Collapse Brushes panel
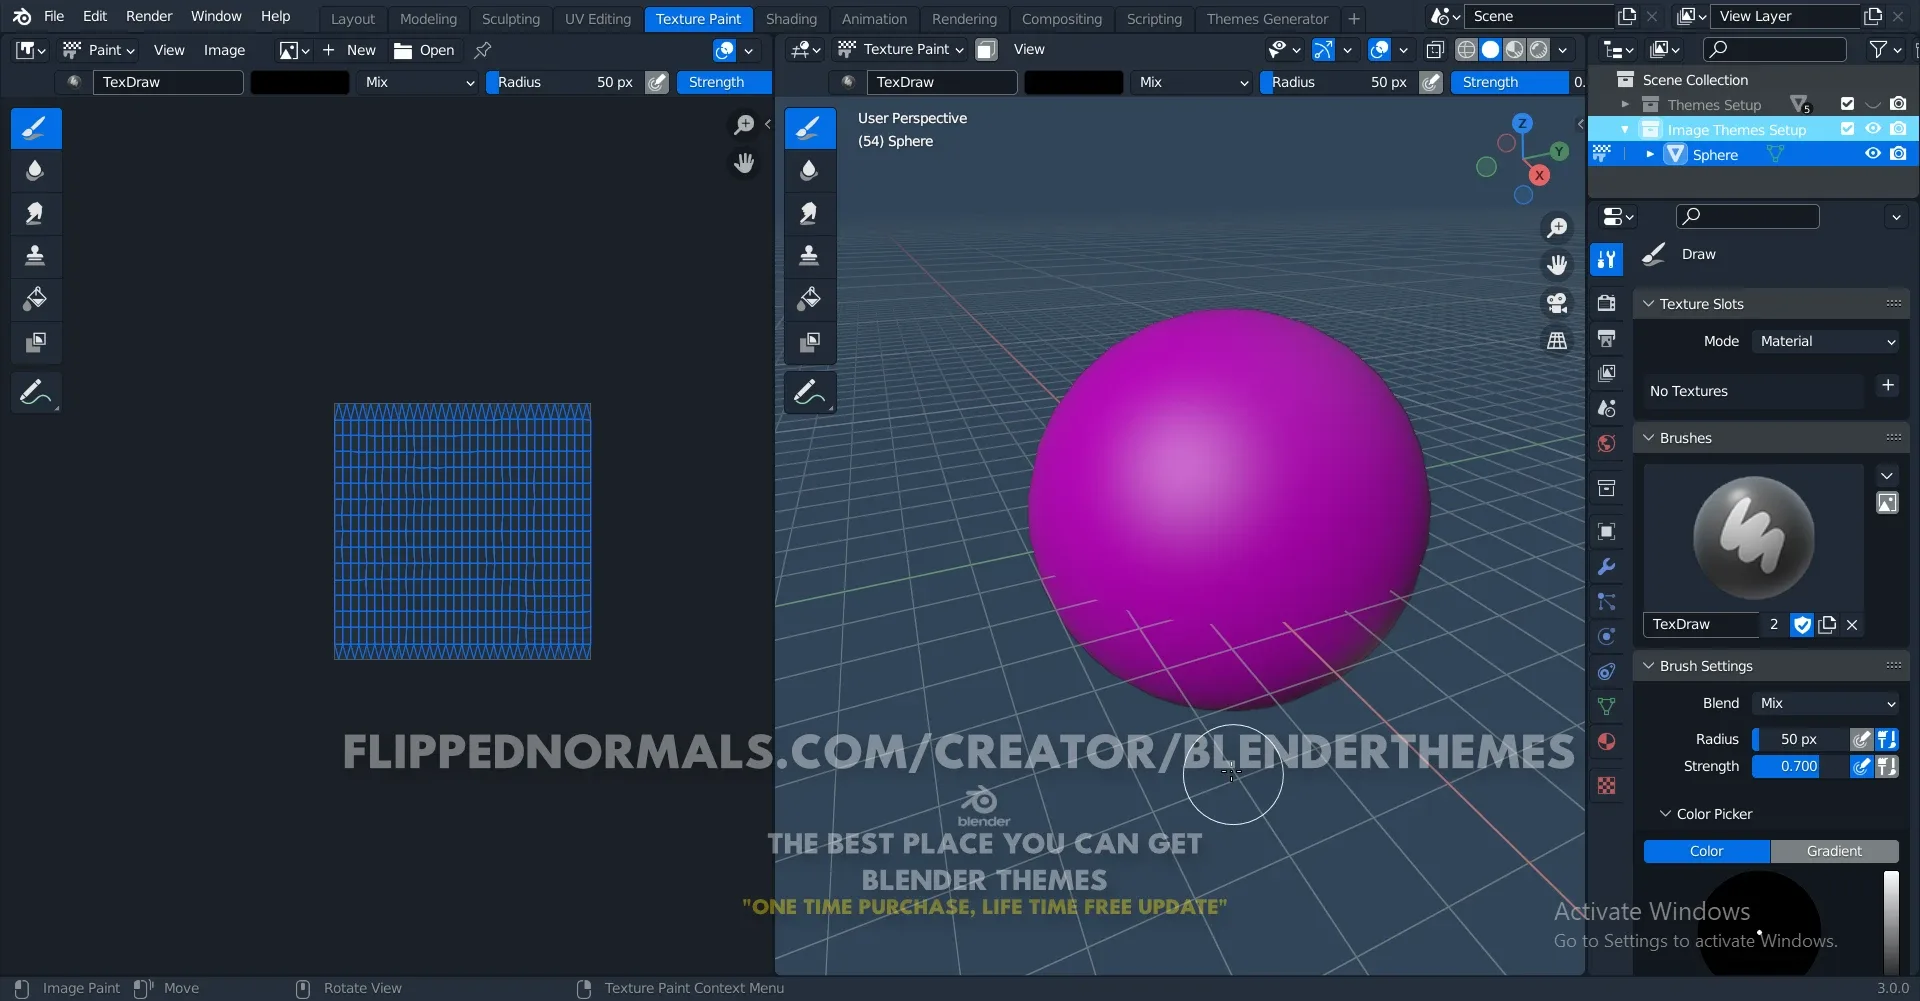This screenshot has width=1920, height=1001. click(x=1649, y=437)
